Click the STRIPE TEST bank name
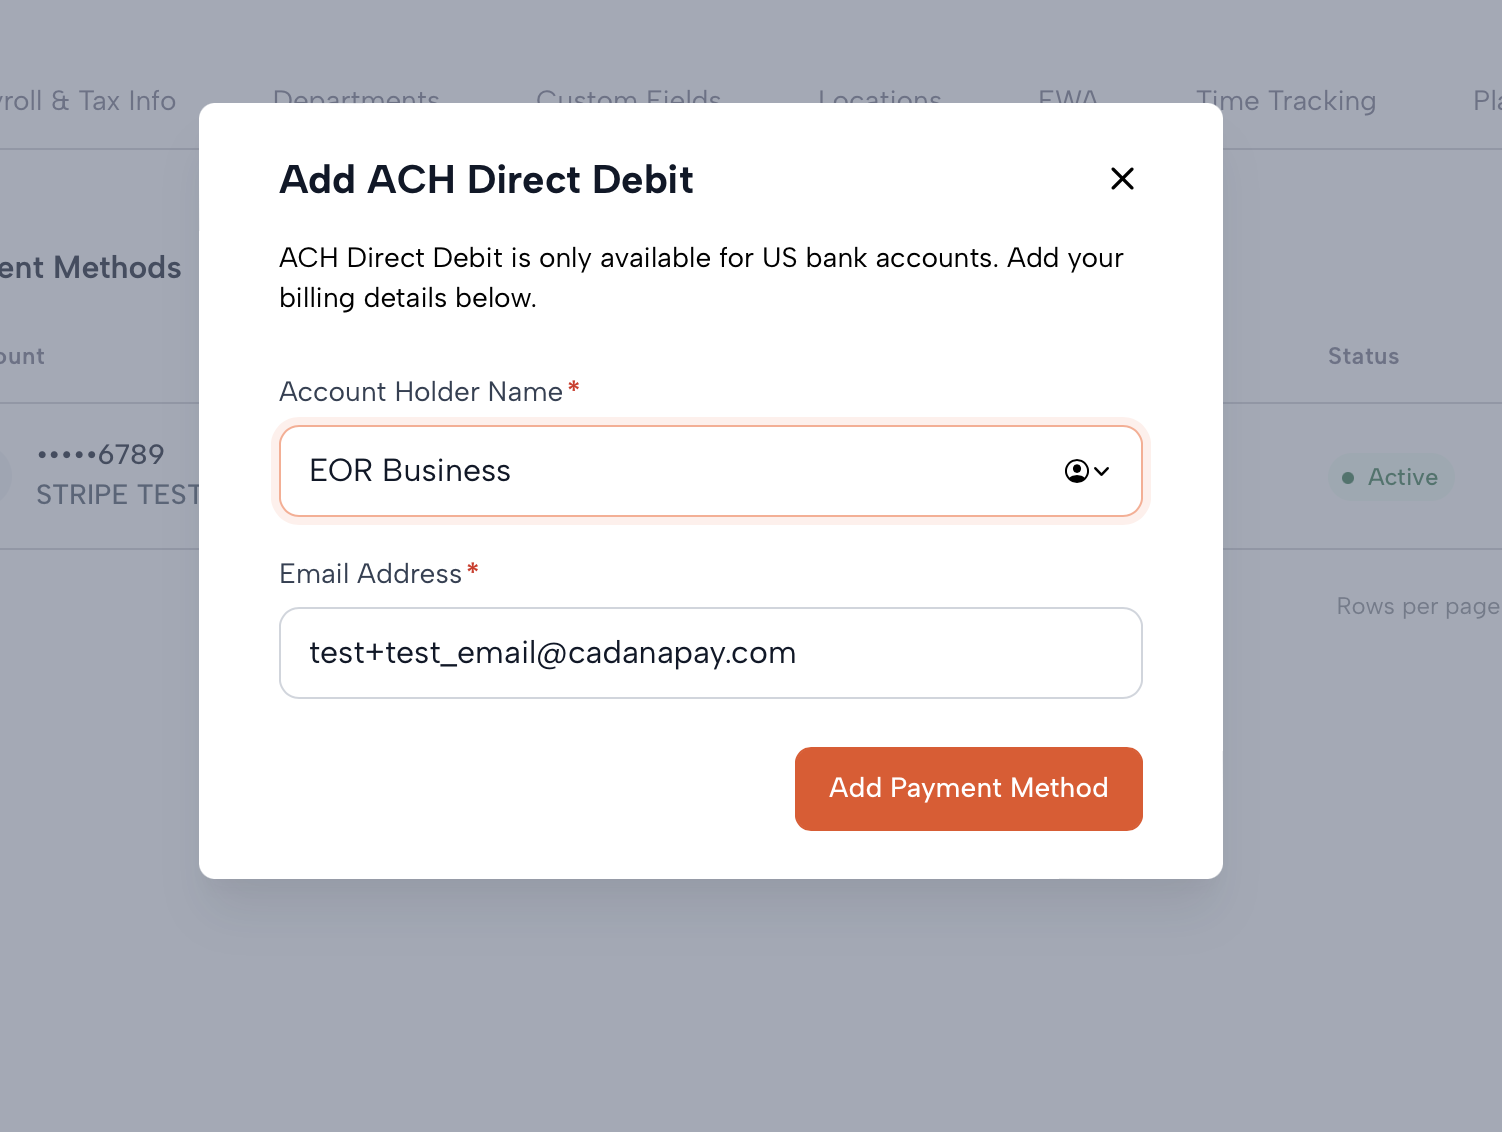The height and width of the screenshot is (1132, 1502). [x=117, y=495]
